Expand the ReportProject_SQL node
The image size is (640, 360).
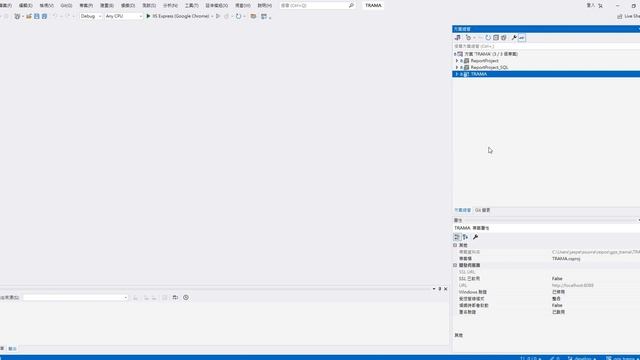tap(457, 67)
